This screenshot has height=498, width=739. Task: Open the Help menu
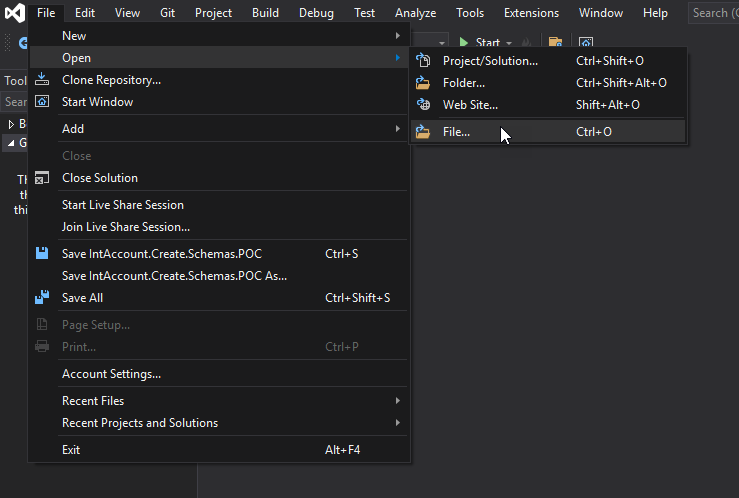tap(655, 13)
